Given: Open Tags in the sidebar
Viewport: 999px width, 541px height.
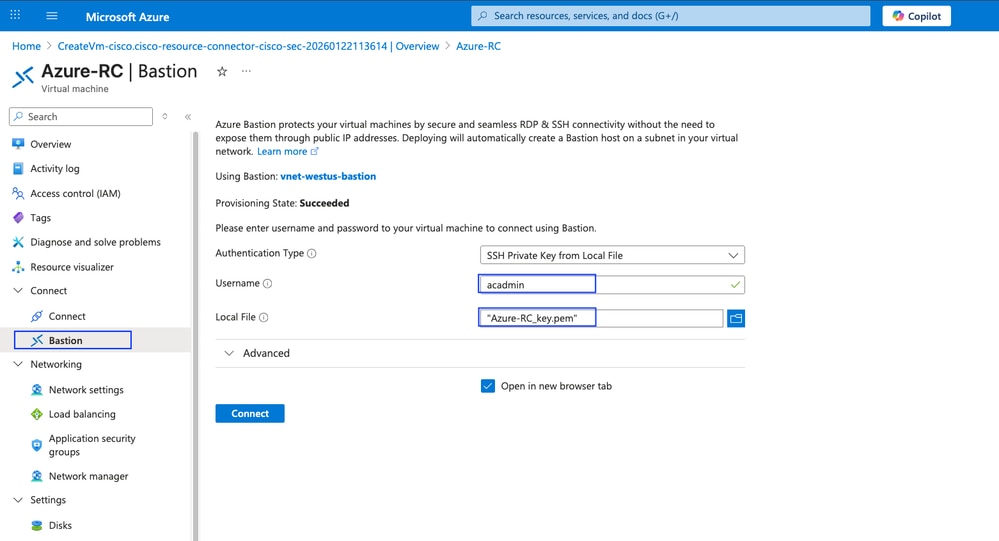Looking at the screenshot, I should pyautogui.click(x=40, y=218).
